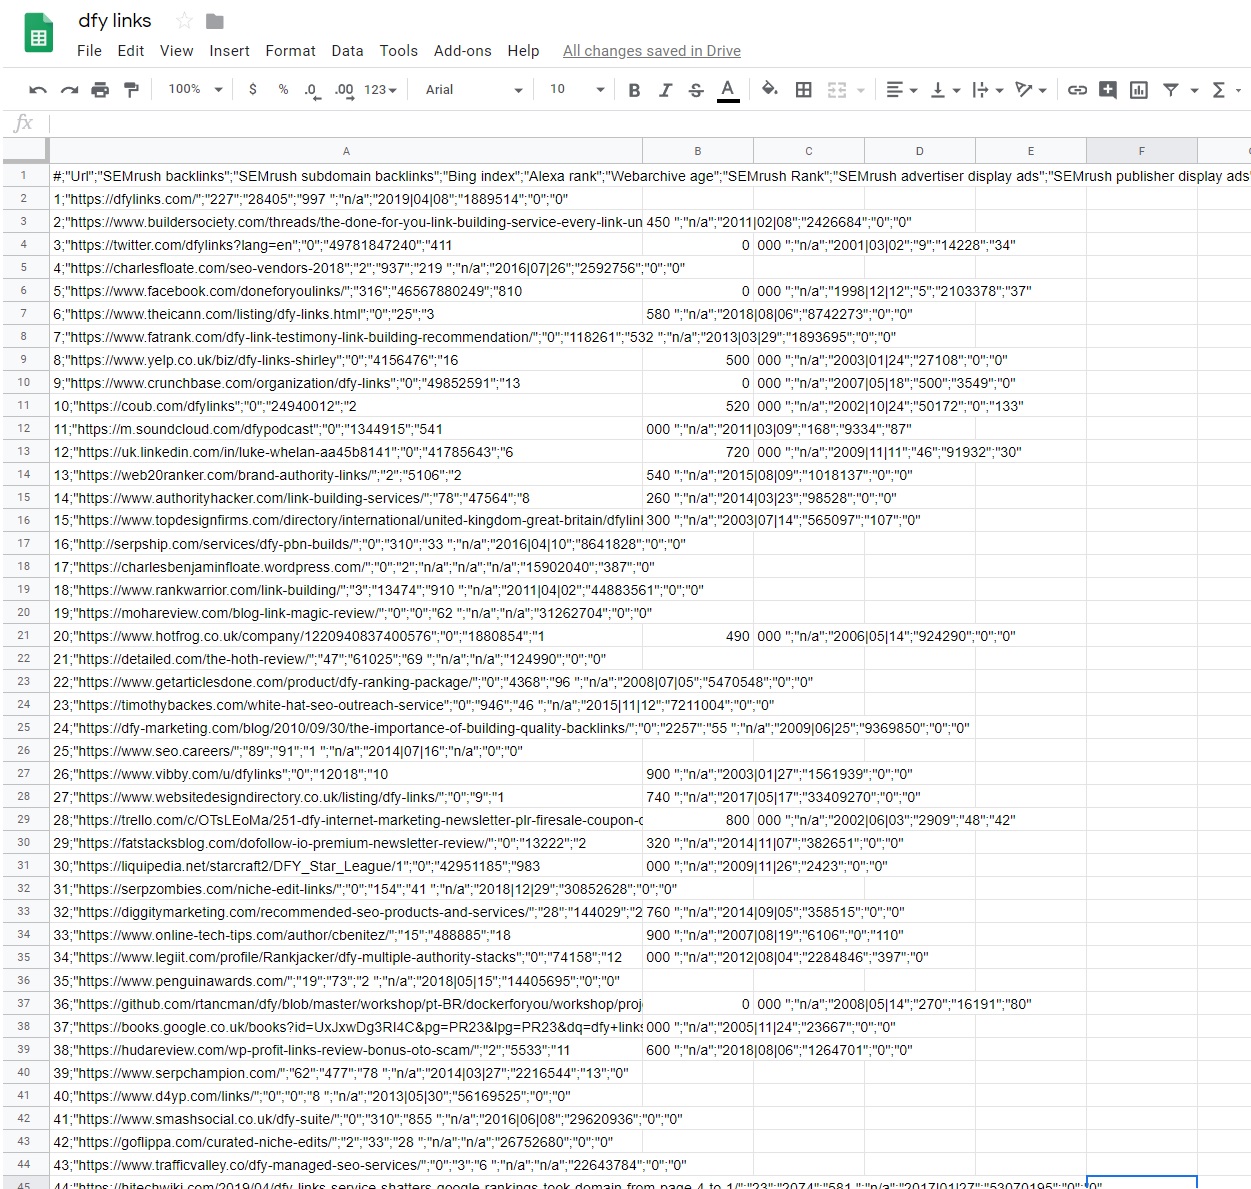Open Horizontal align dropdown
1251x1189 pixels.
click(901, 90)
